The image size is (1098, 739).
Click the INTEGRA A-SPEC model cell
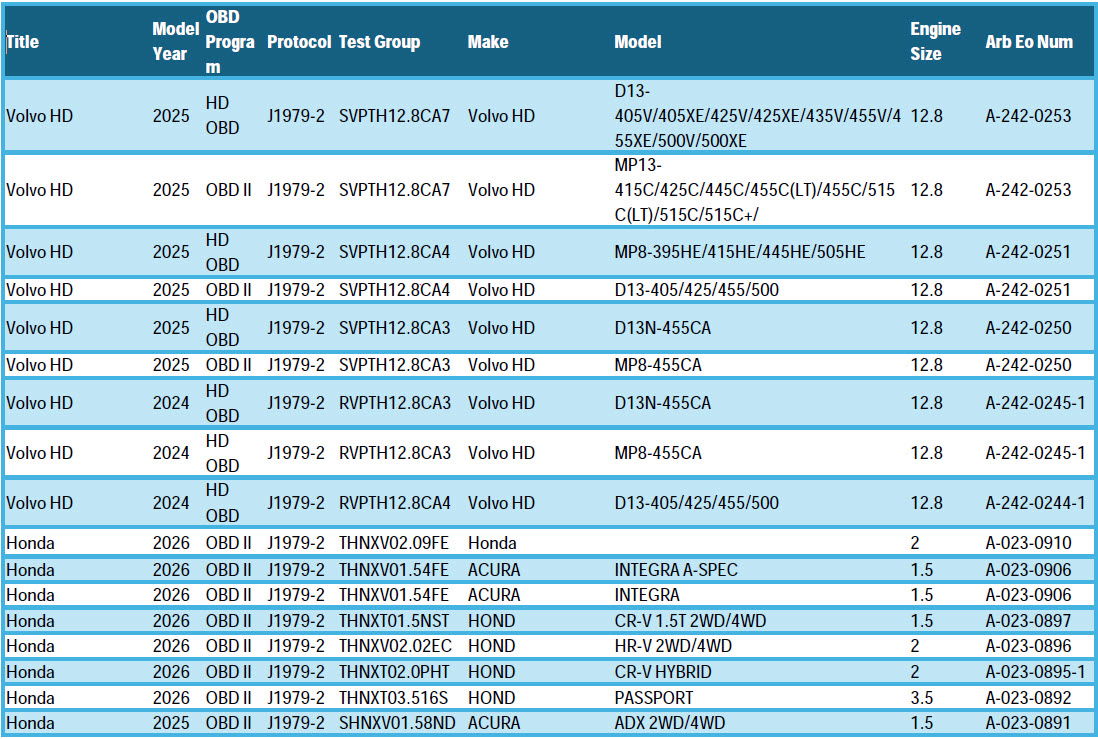(676, 570)
